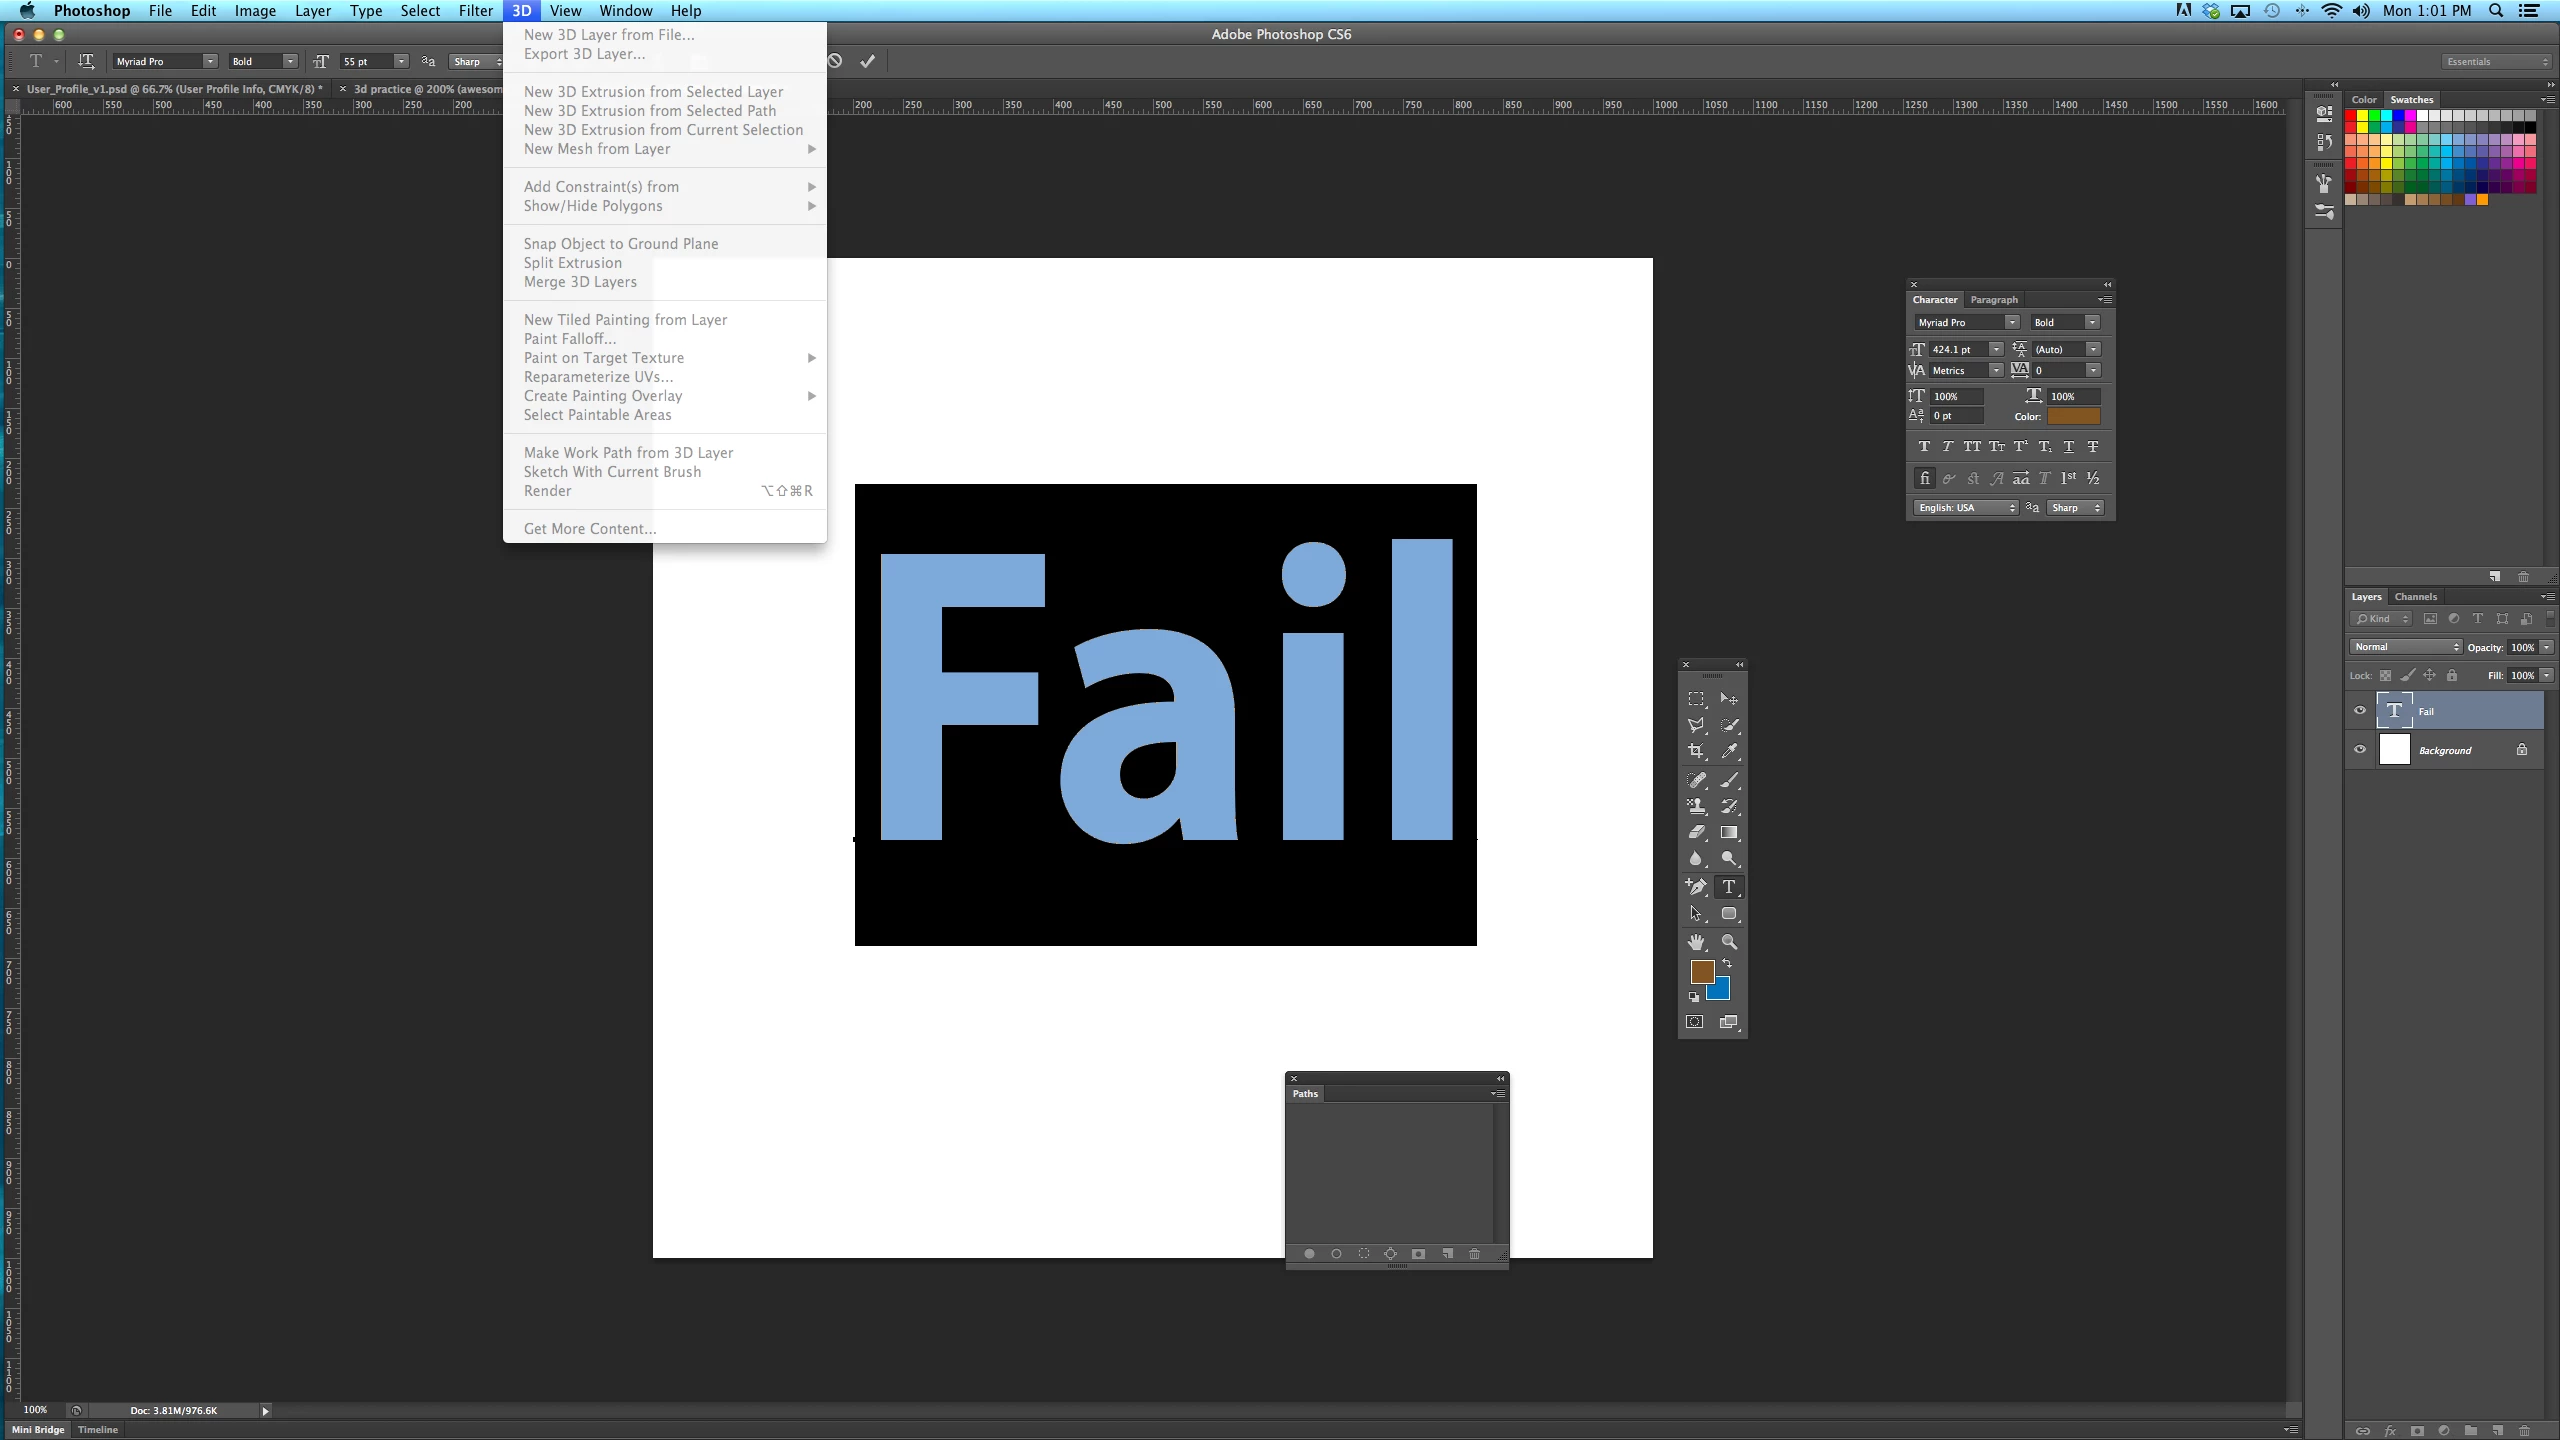Select the Crop tool
Screen dimensions: 2560x1440
(1696, 751)
